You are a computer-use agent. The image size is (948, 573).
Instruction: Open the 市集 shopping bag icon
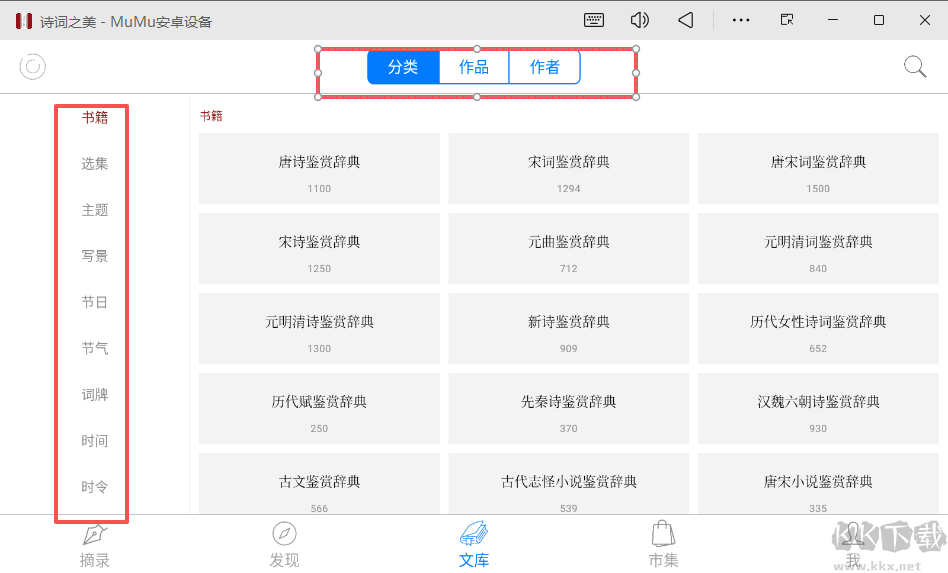point(663,533)
